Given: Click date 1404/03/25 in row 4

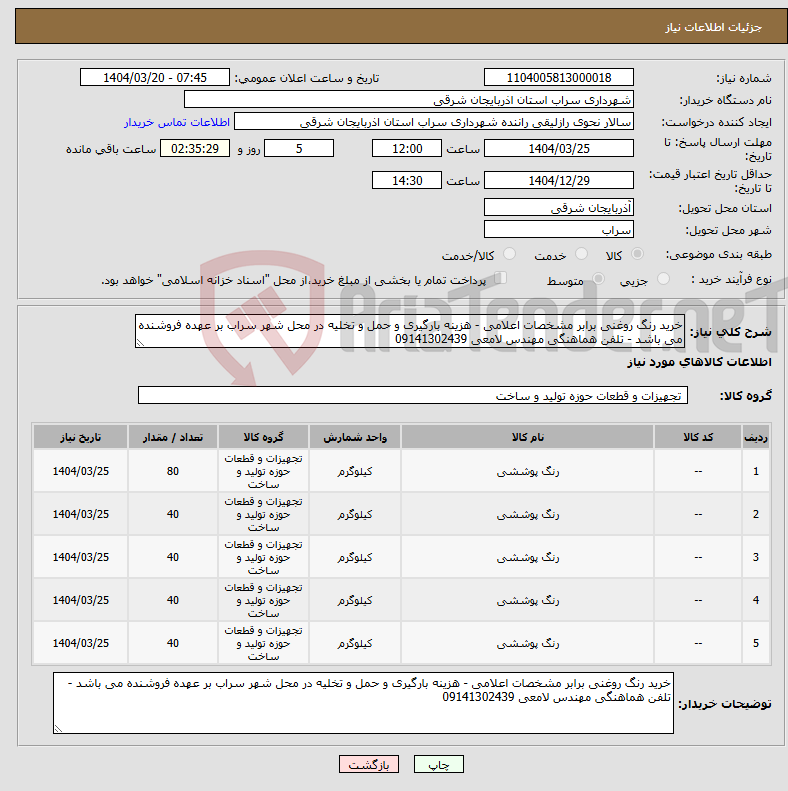Looking at the screenshot, I should (x=81, y=600).
